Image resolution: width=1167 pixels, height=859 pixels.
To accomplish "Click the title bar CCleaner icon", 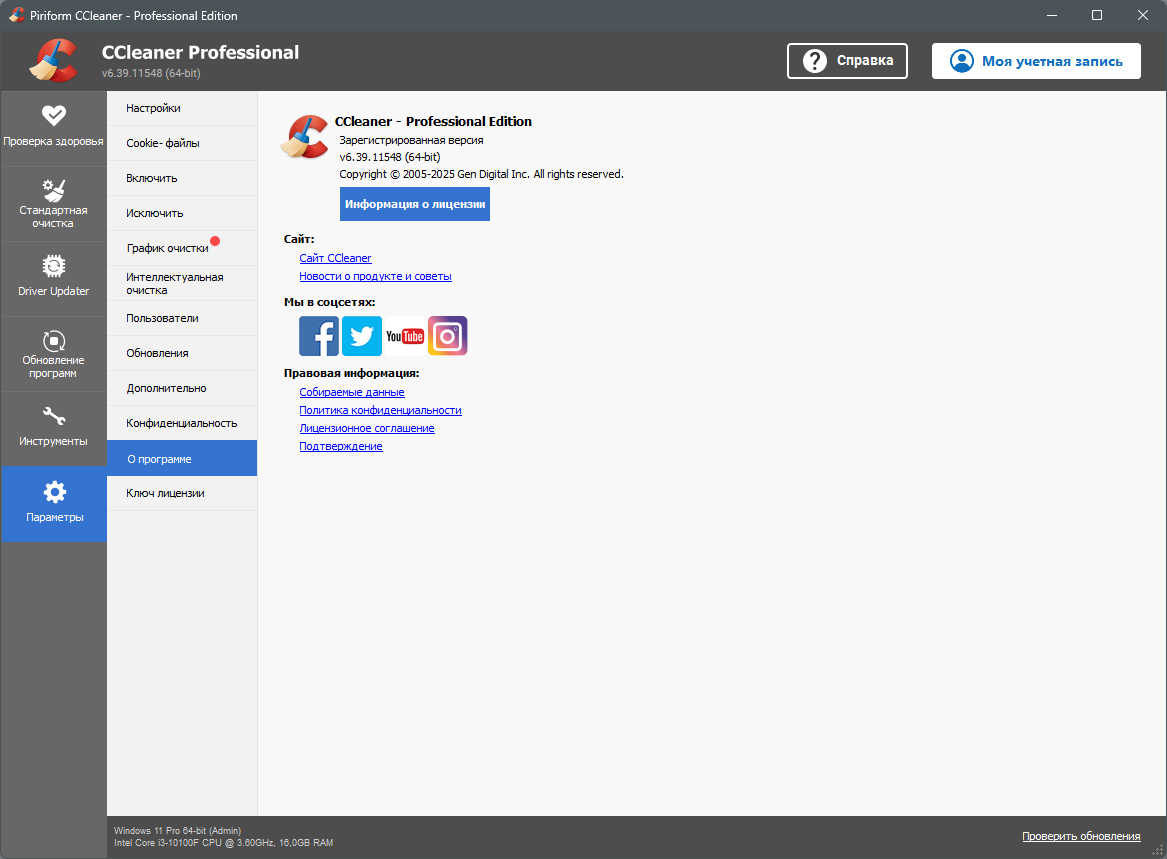I will (16, 15).
